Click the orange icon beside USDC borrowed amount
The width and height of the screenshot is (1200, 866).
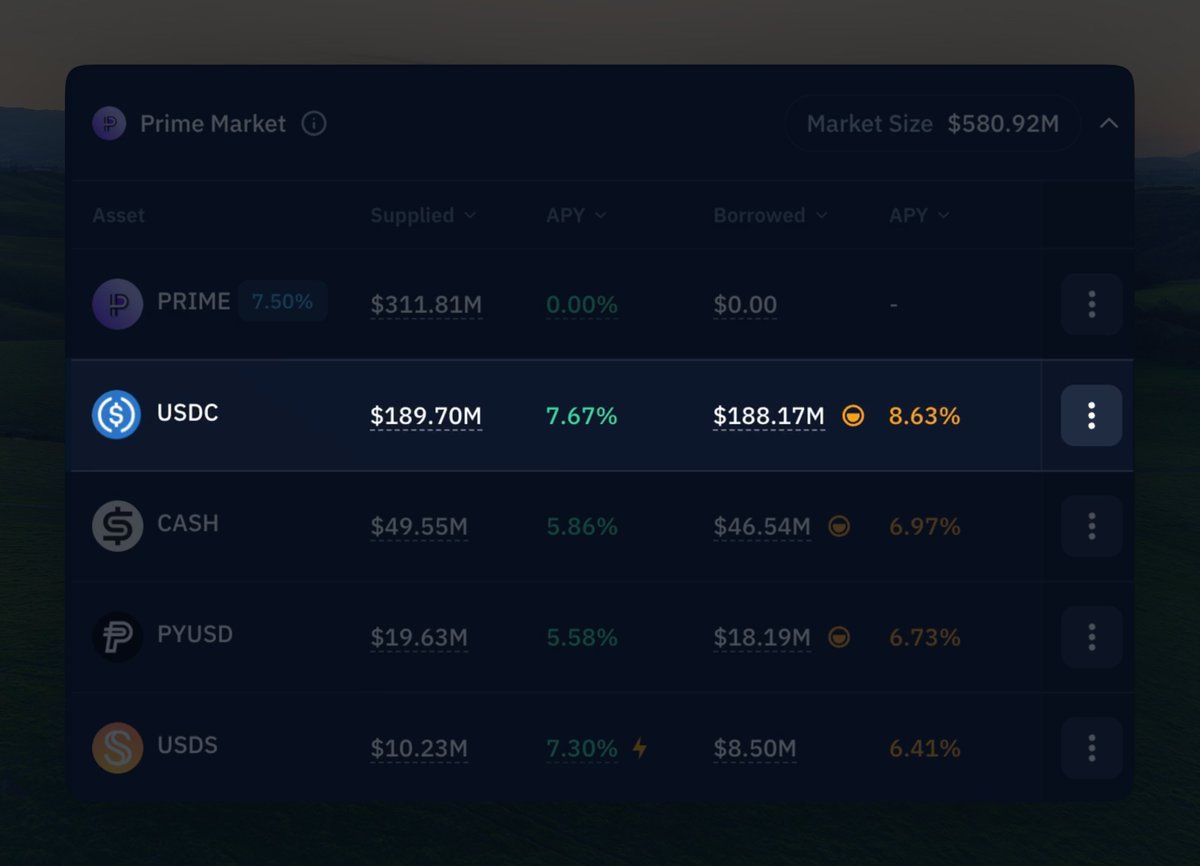click(x=853, y=416)
